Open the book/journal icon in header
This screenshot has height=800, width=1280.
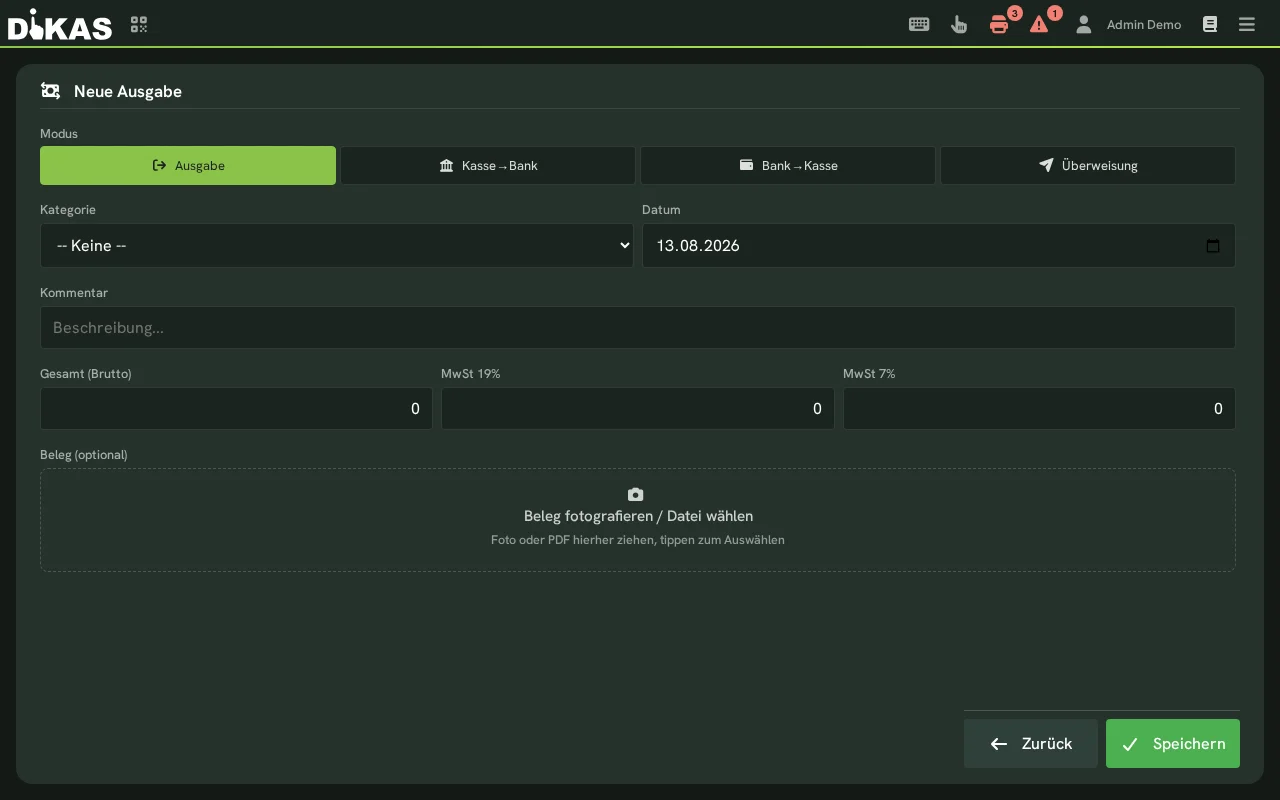[1210, 24]
